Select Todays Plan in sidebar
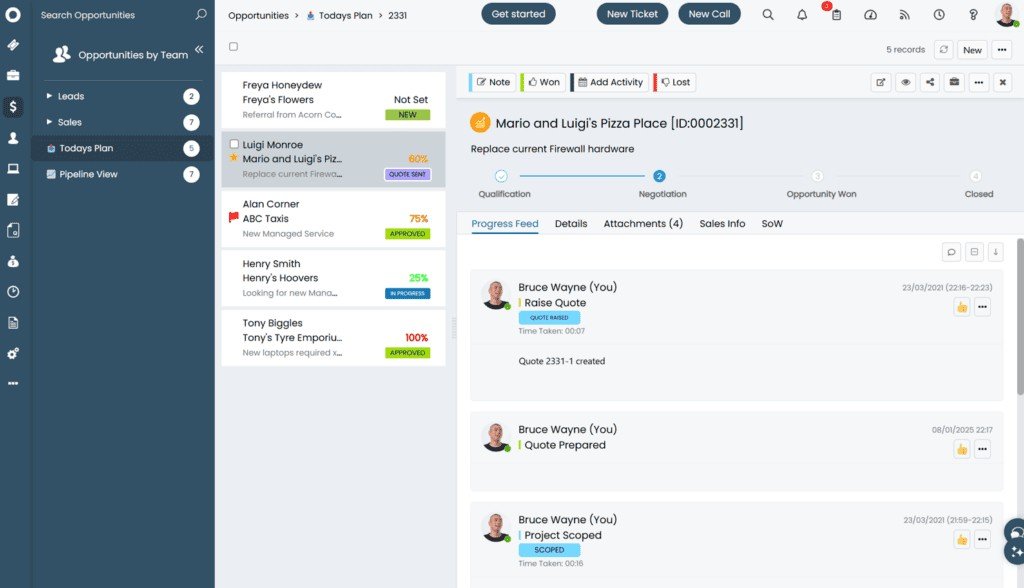Image resolution: width=1024 pixels, height=588 pixels. [x=122, y=148]
